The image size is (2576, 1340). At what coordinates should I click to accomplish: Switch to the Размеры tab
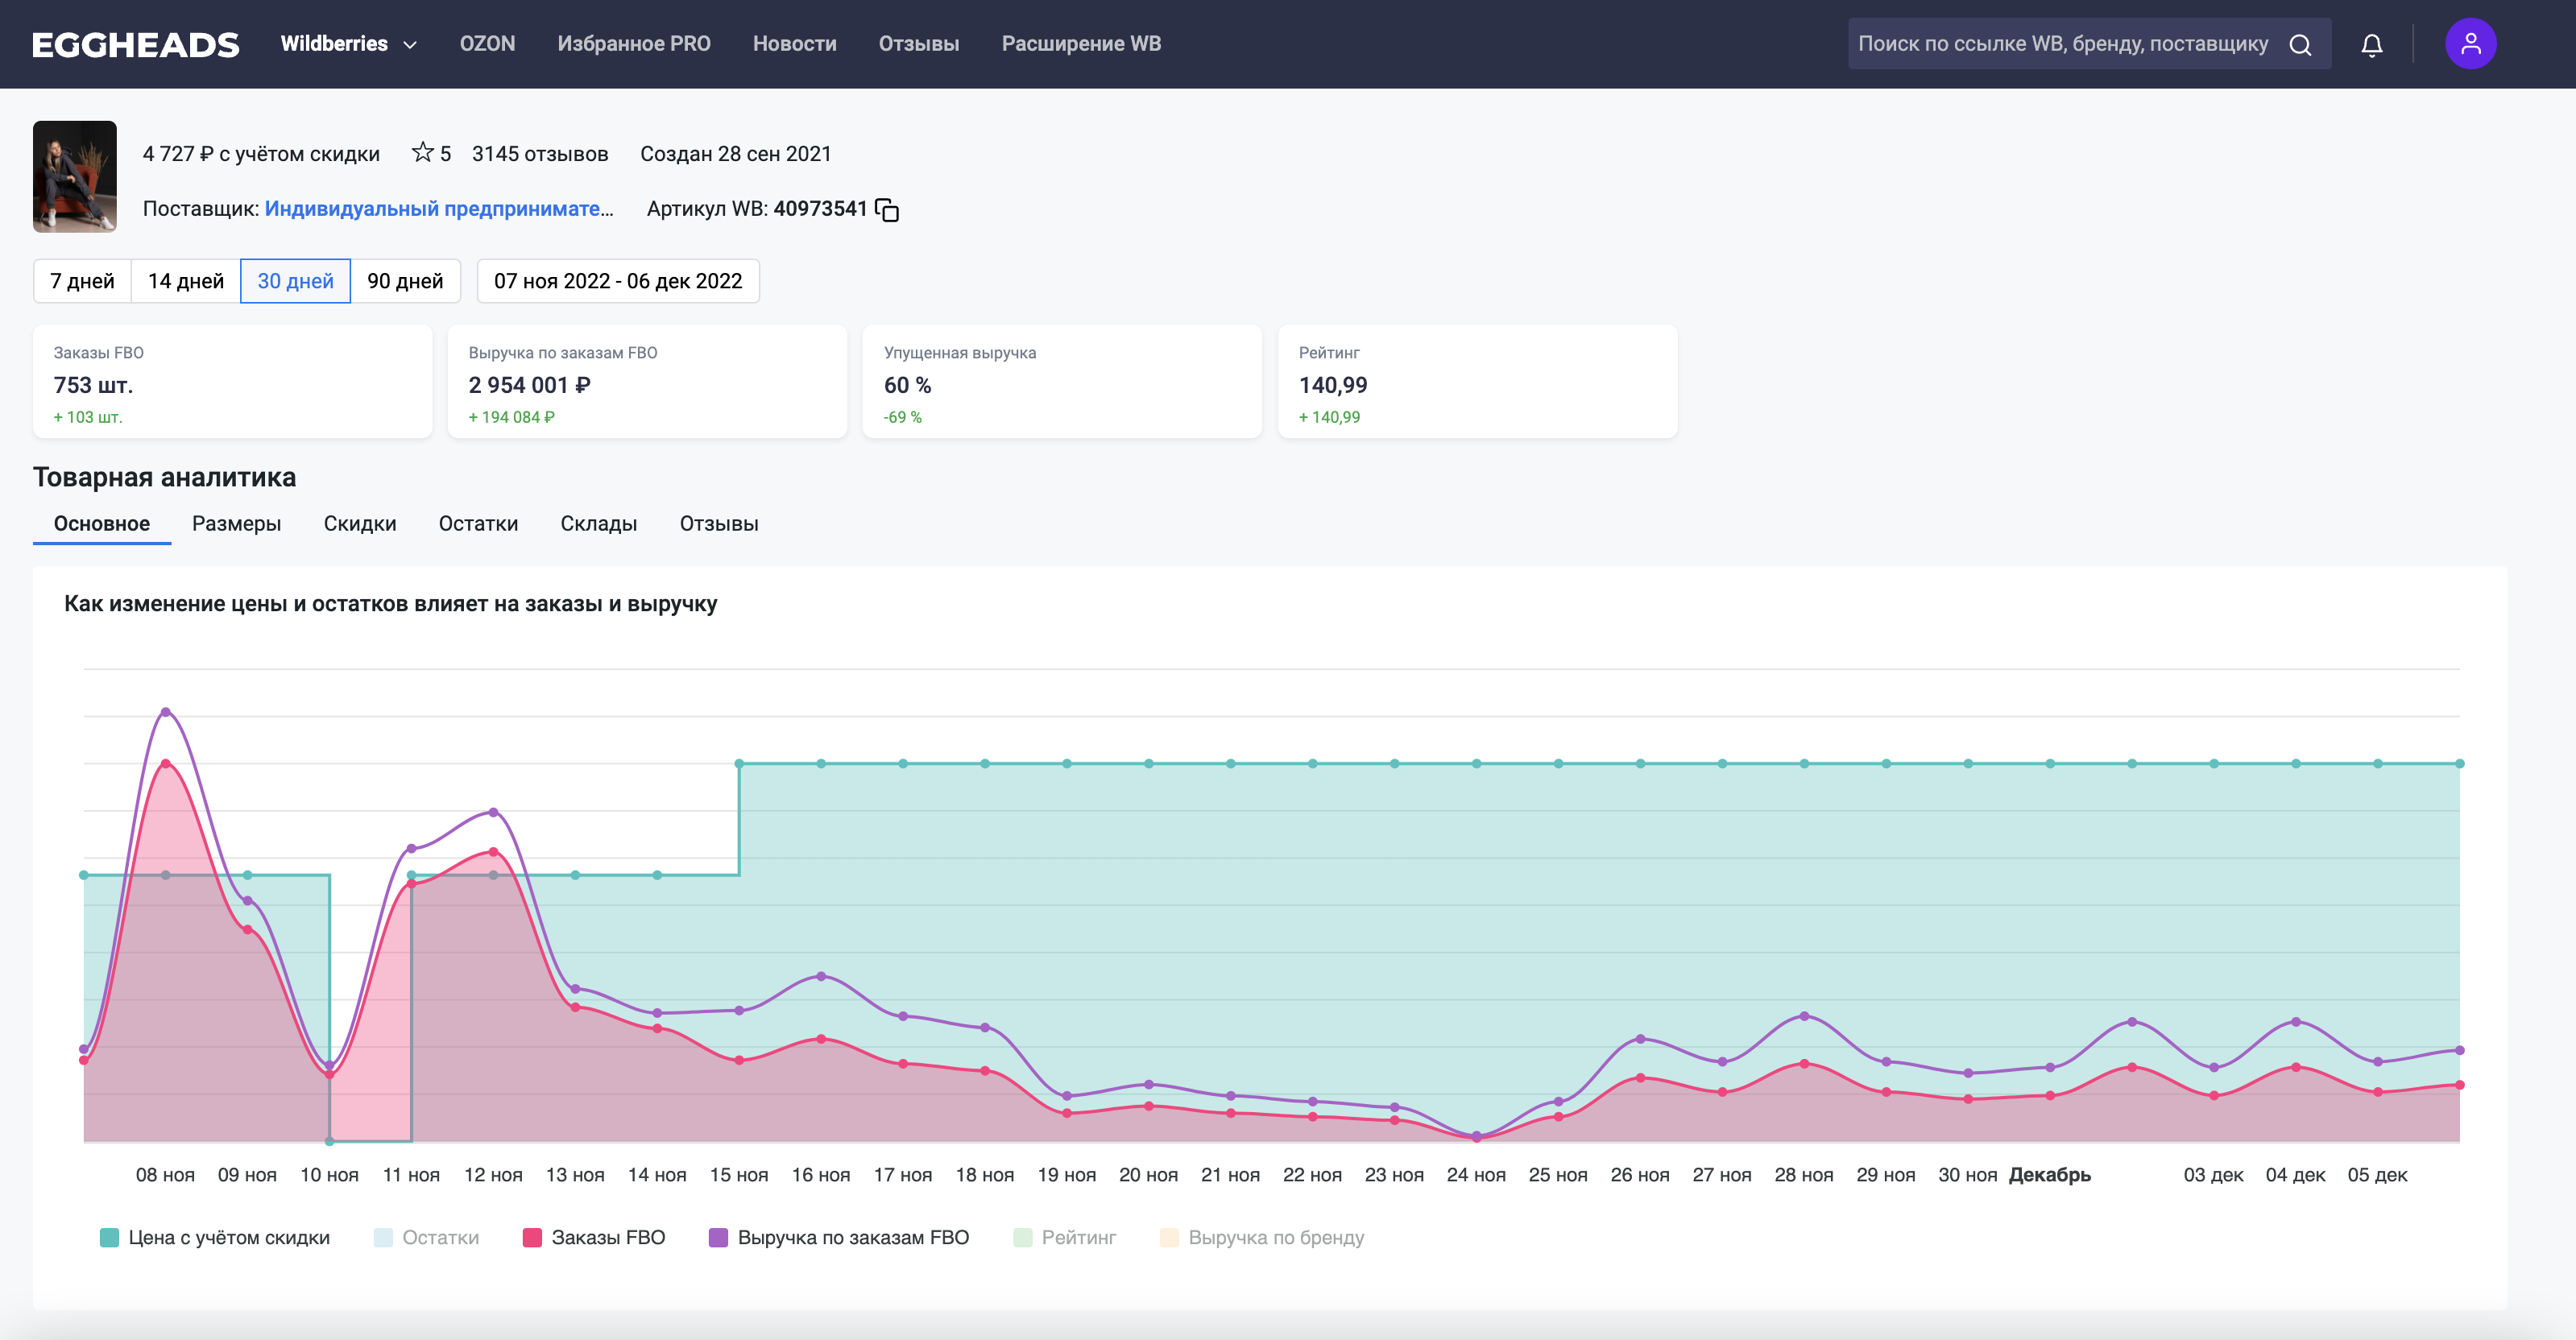click(x=236, y=524)
